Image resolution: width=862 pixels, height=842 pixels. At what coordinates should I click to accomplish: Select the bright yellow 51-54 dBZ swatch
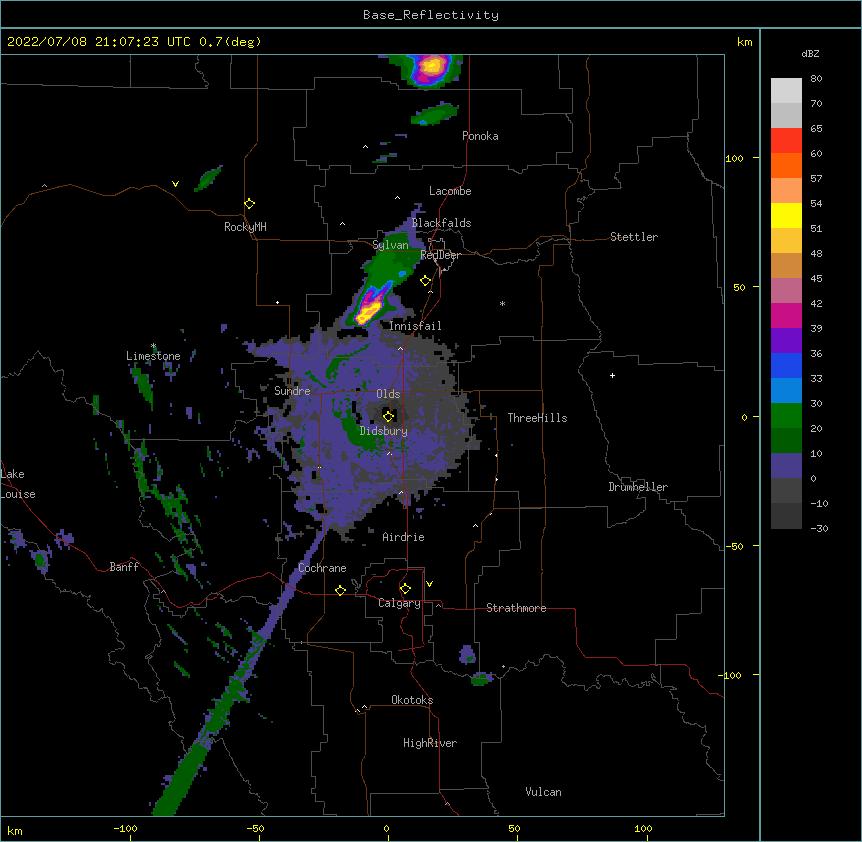coord(786,215)
